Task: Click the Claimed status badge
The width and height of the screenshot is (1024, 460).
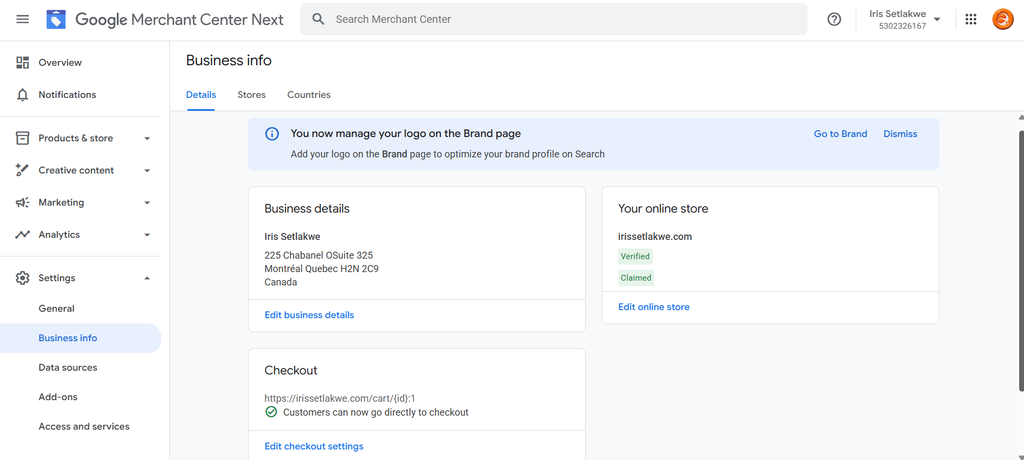Action: 636,278
